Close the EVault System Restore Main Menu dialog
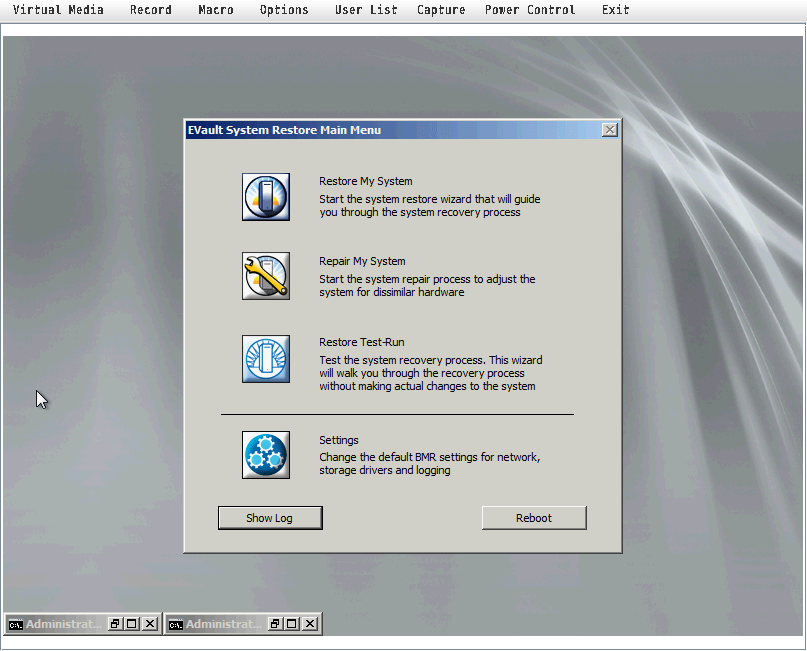The width and height of the screenshot is (807, 651). [x=610, y=130]
